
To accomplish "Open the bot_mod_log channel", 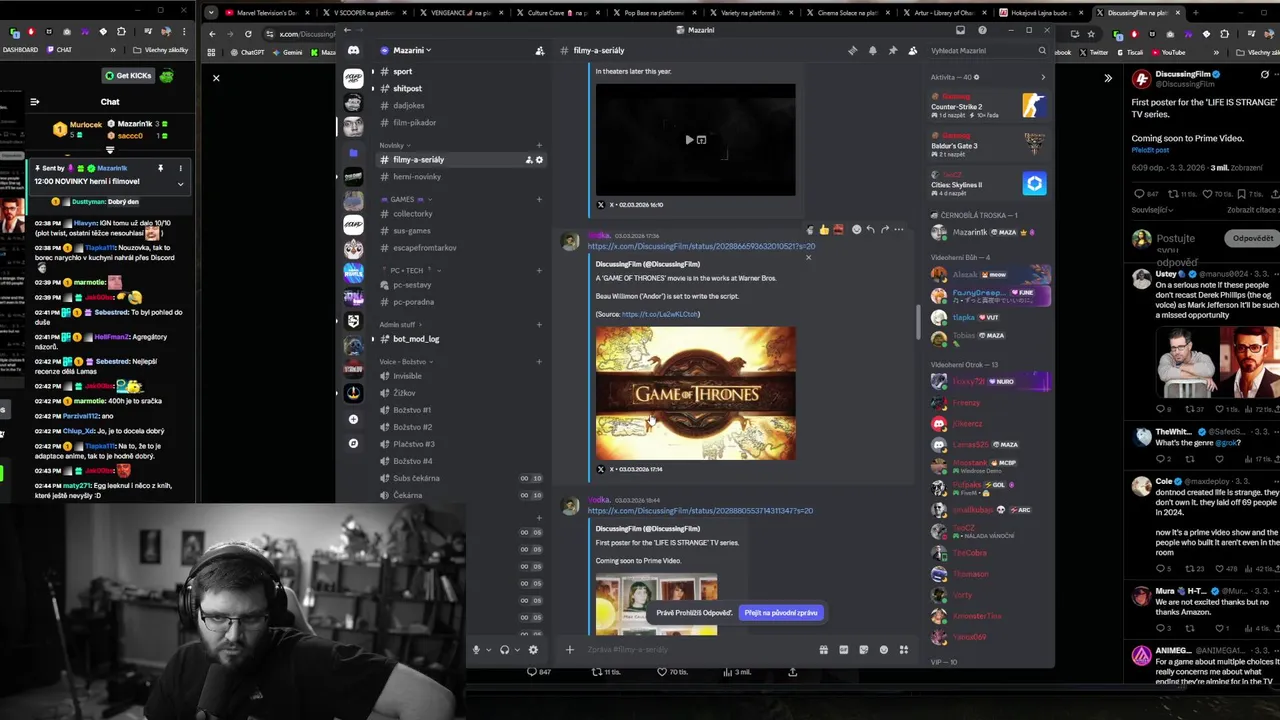I will click(x=458, y=339).
